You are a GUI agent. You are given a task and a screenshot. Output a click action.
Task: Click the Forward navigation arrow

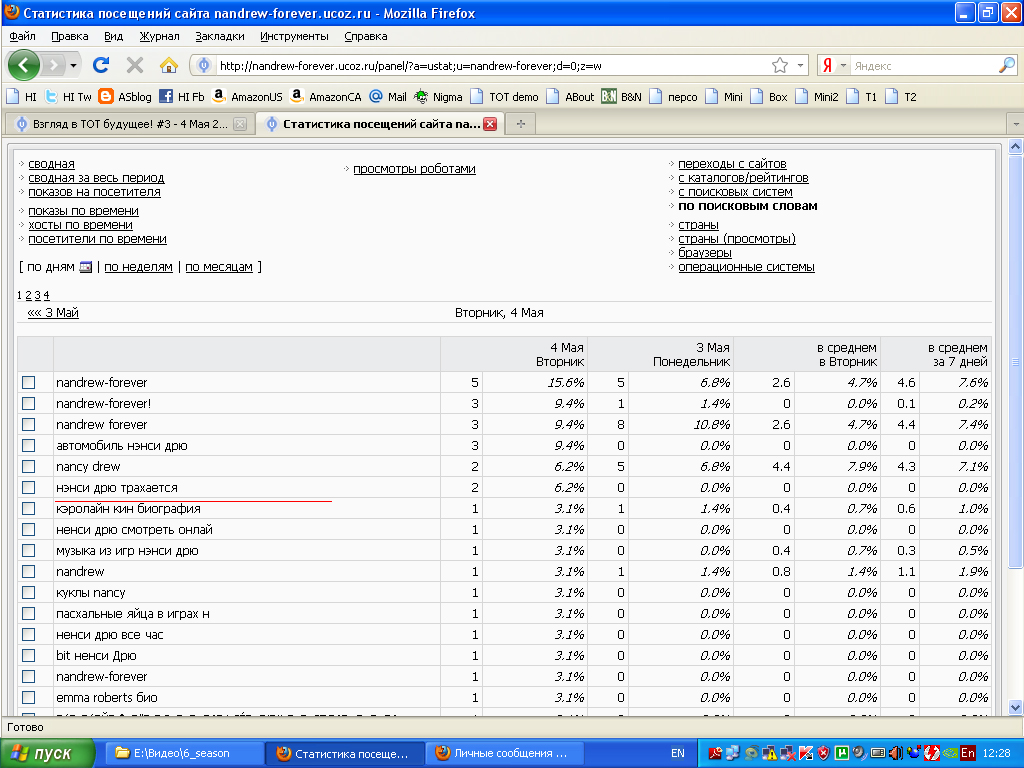[55, 65]
